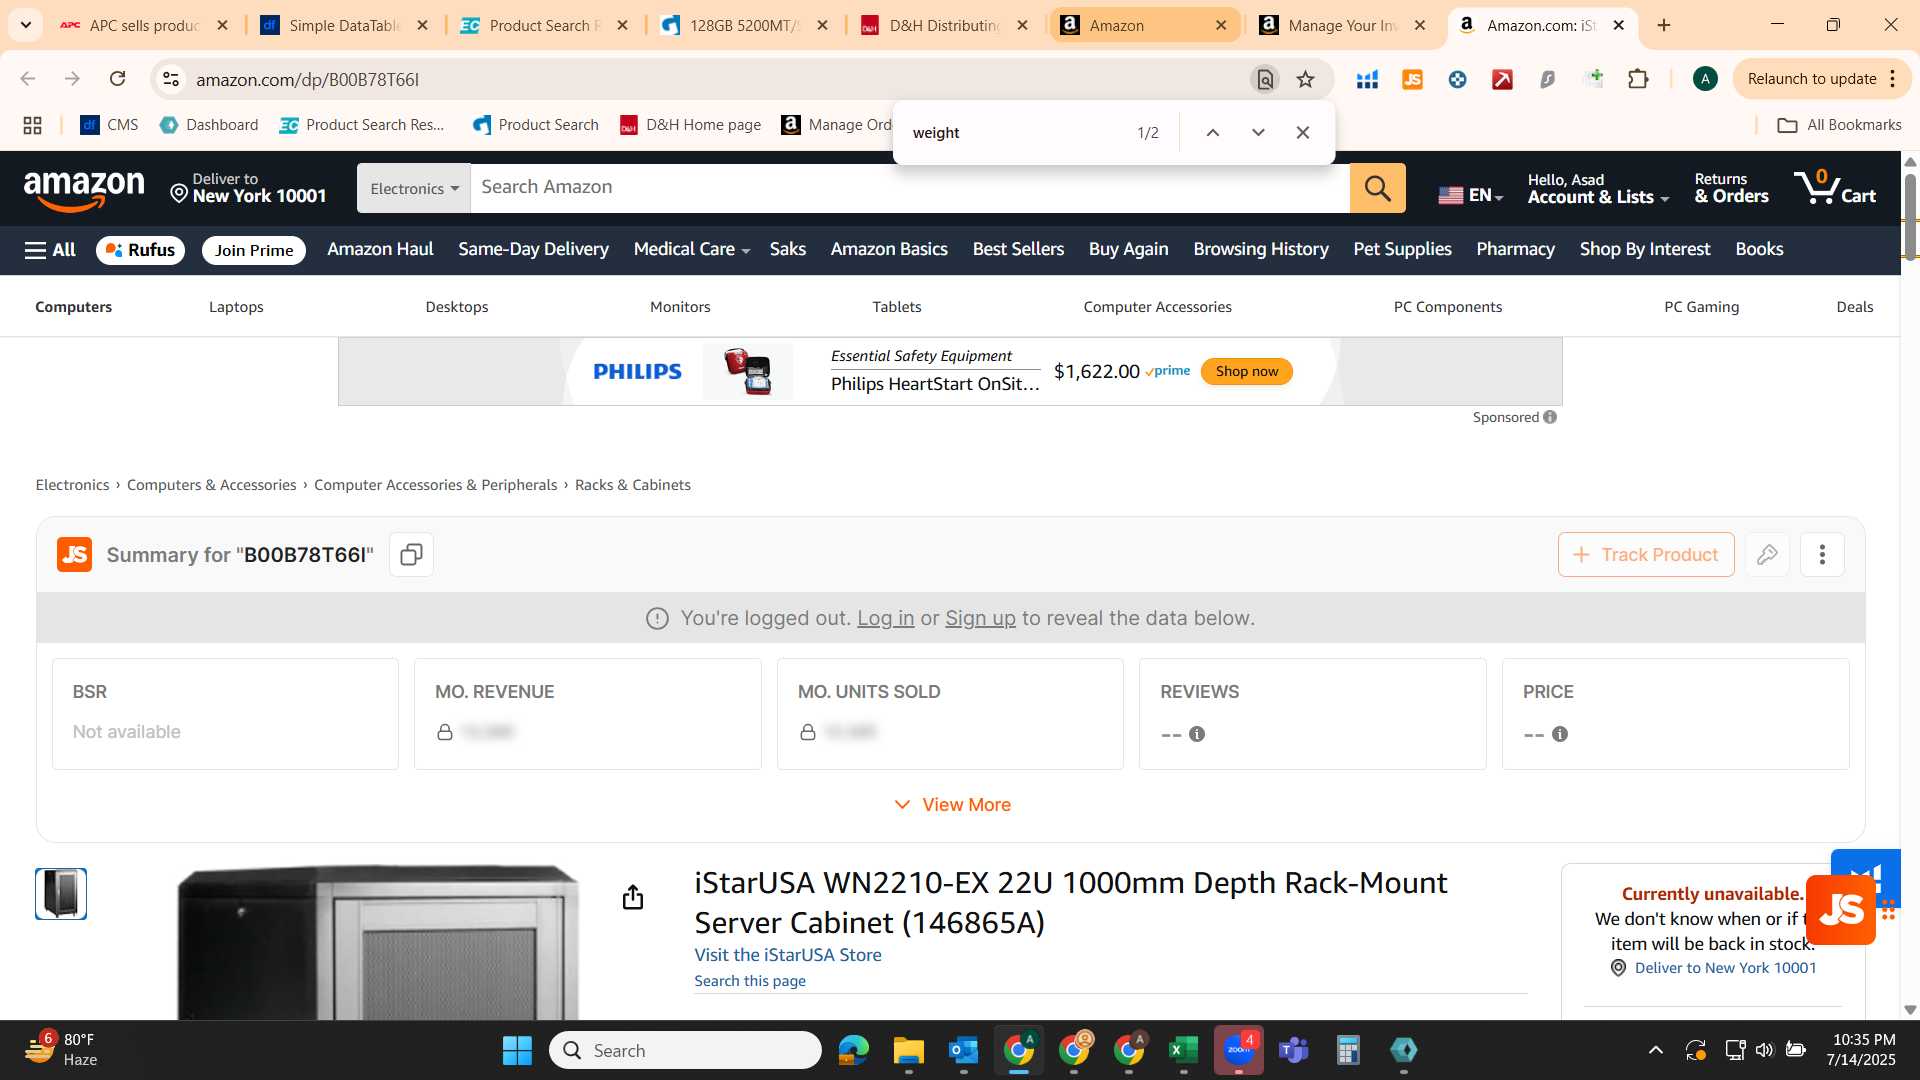The image size is (1920, 1080).
Task: Click the Sign up link
Action: click(x=980, y=618)
